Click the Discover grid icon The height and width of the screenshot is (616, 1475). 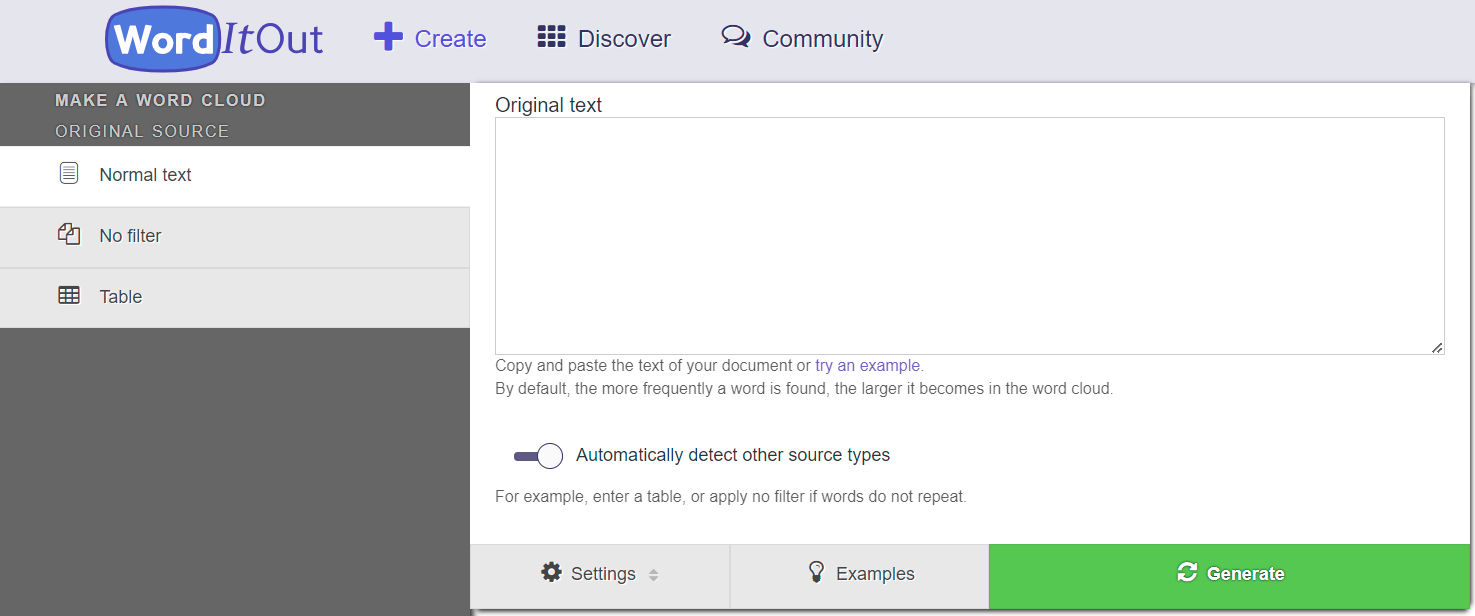click(551, 36)
